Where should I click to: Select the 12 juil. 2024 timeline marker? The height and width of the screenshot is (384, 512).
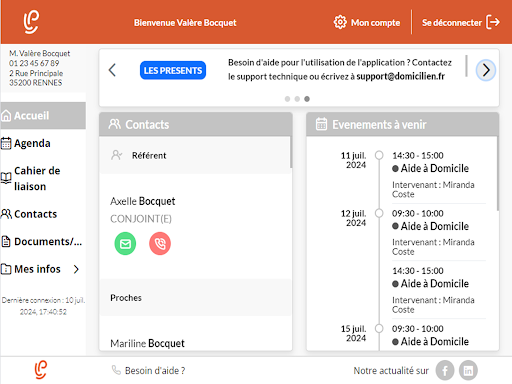tap(379, 213)
